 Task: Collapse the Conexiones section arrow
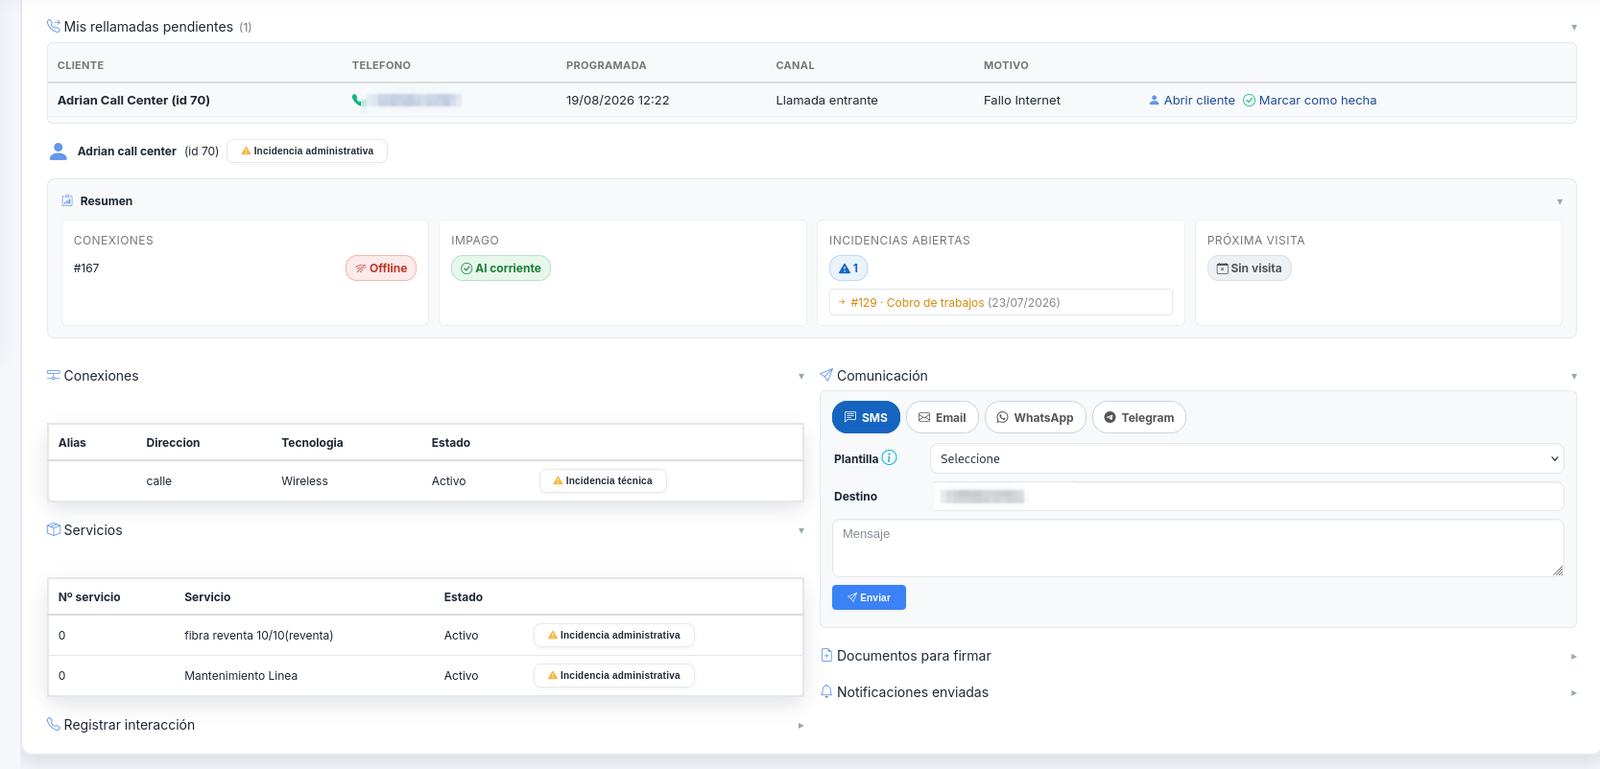point(801,376)
